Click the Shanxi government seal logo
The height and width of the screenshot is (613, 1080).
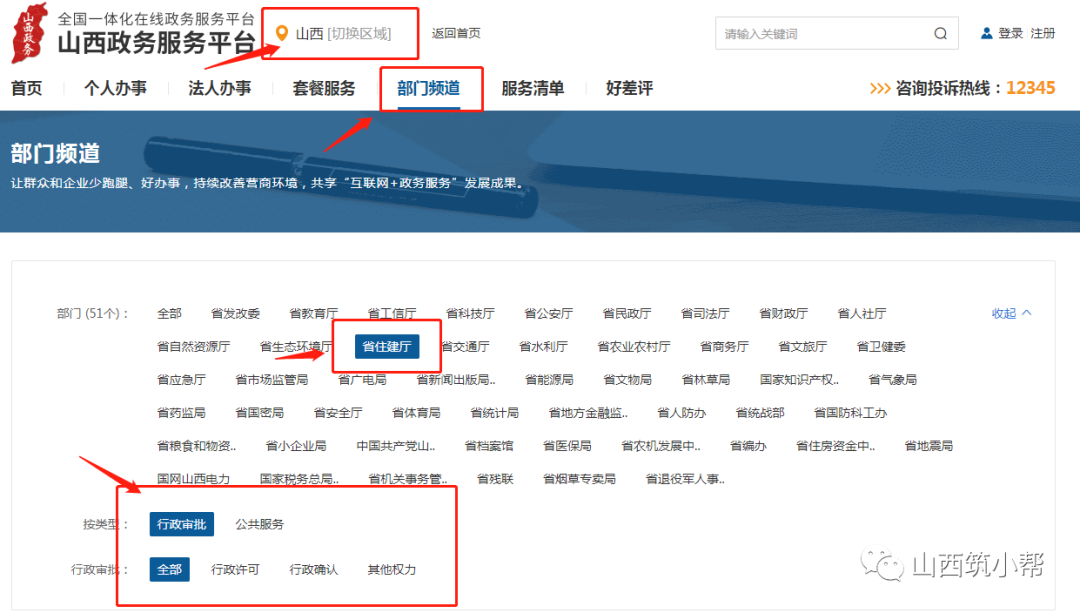tap(28, 32)
